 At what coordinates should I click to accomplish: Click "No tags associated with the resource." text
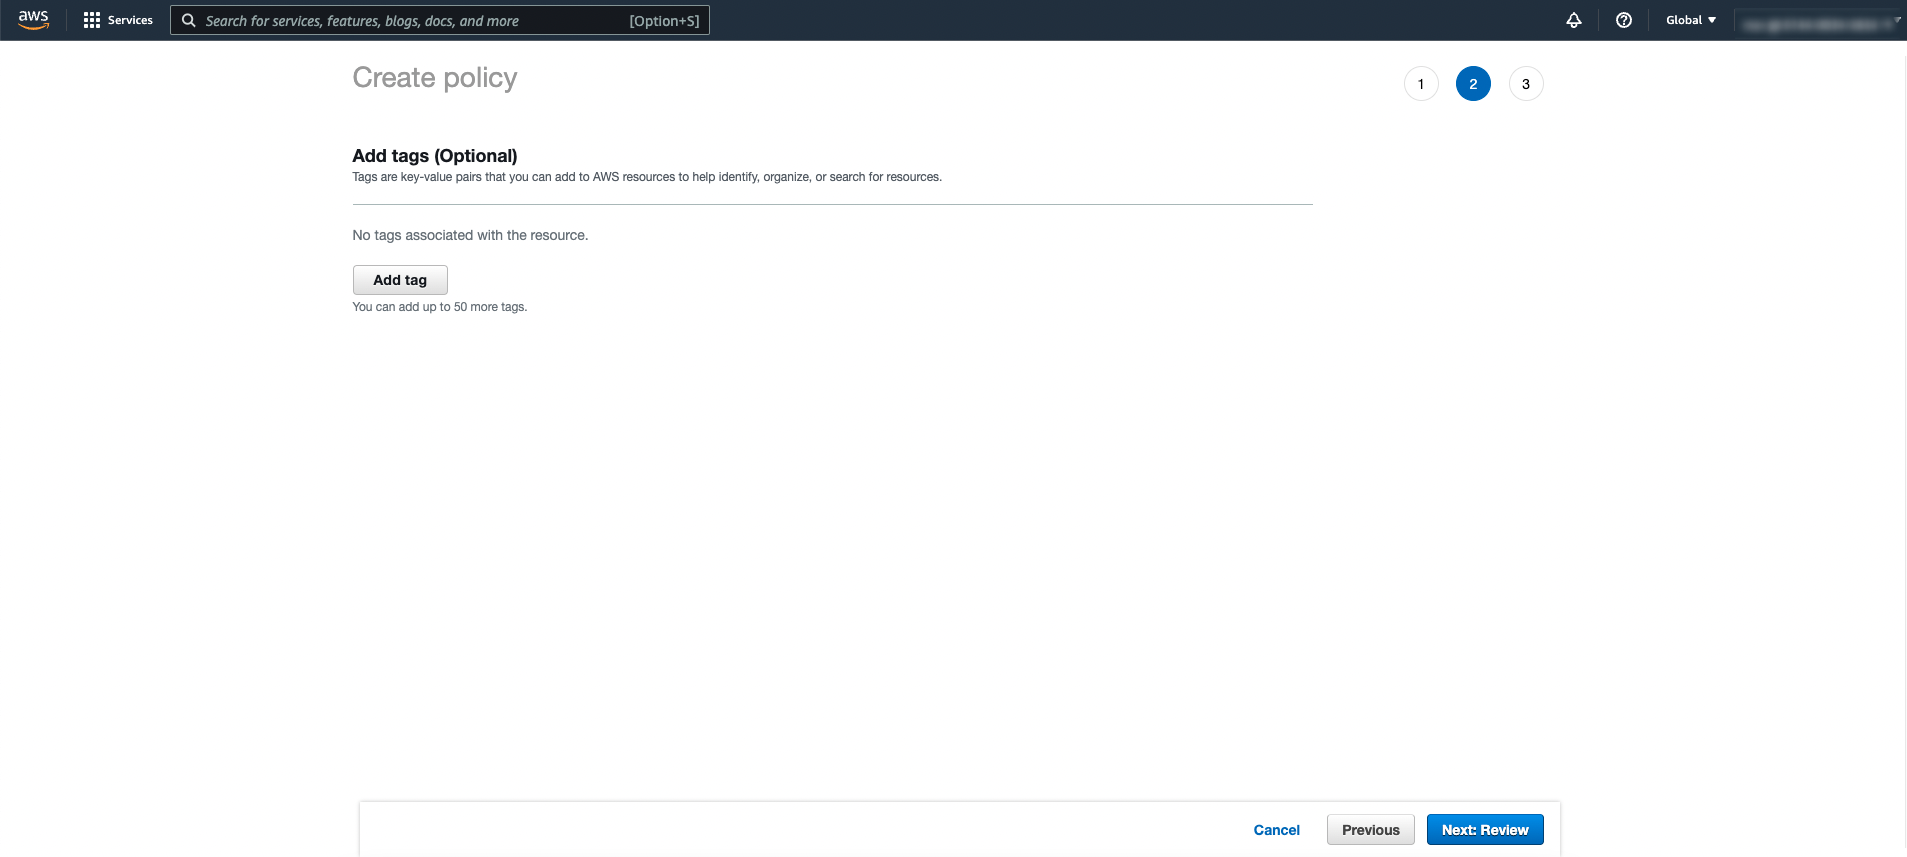(470, 235)
